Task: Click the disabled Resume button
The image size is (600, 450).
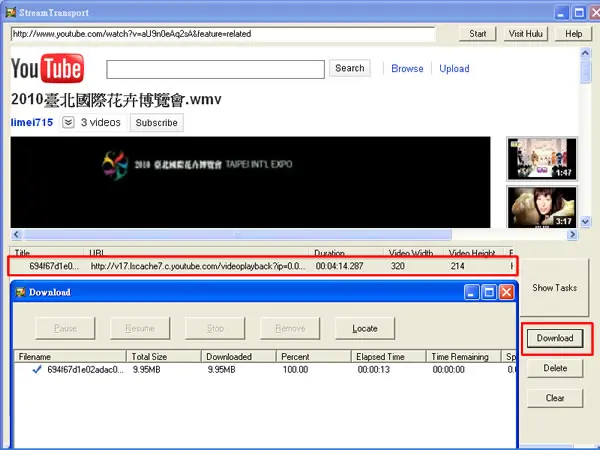Action: click(x=140, y=328)
